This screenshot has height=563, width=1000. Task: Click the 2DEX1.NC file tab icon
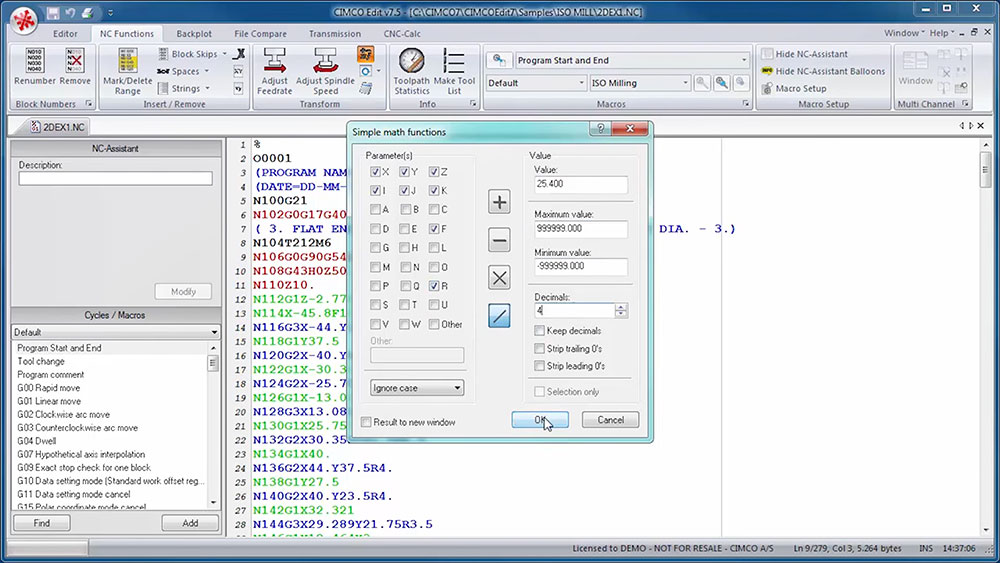point(36,127)
